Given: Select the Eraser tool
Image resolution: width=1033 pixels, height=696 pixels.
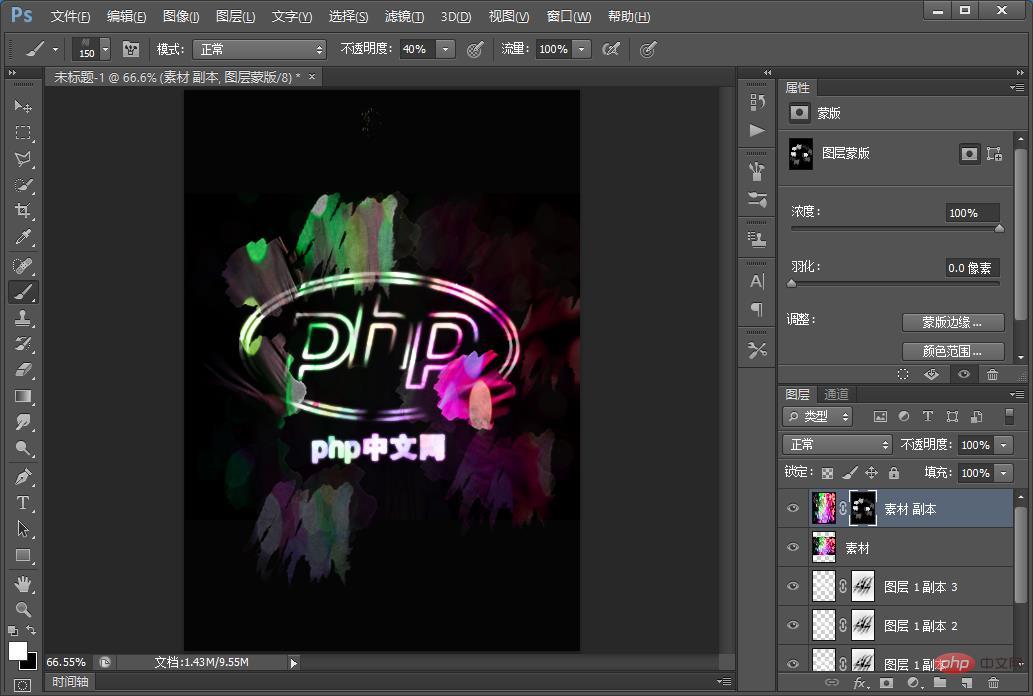Looking at the screenshot, I should pos(23,370).
